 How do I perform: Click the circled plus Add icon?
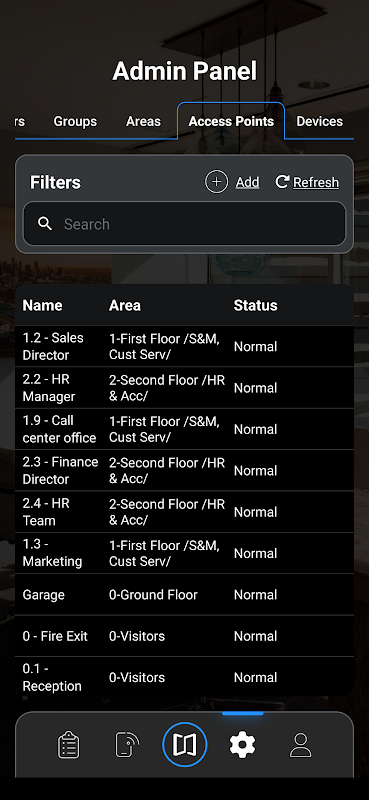tap(216, 182)
